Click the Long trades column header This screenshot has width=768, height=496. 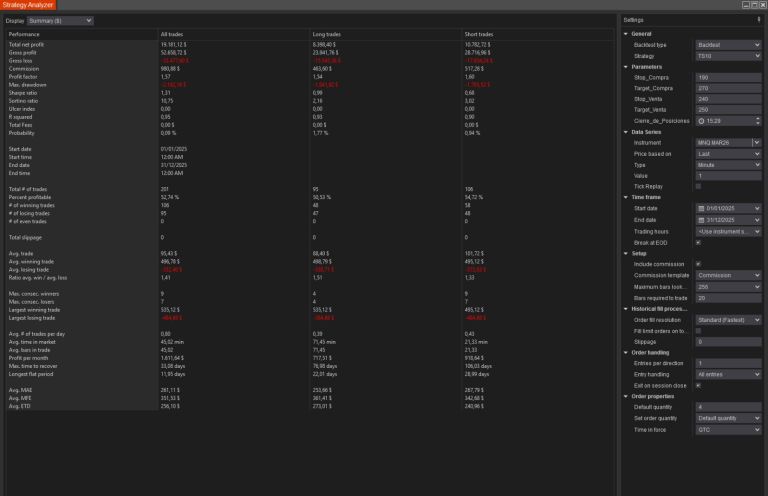[x=328, y=35]
